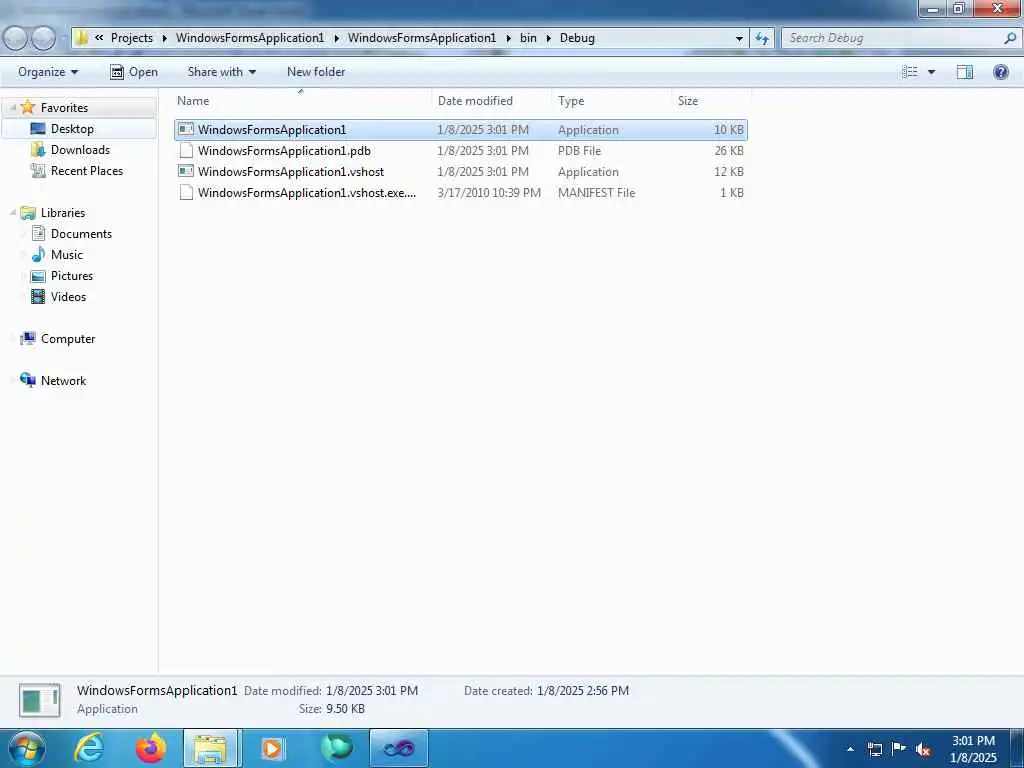1024x768 pixels.
Task: Create a New folder
Action: click(x=316, y=72)
